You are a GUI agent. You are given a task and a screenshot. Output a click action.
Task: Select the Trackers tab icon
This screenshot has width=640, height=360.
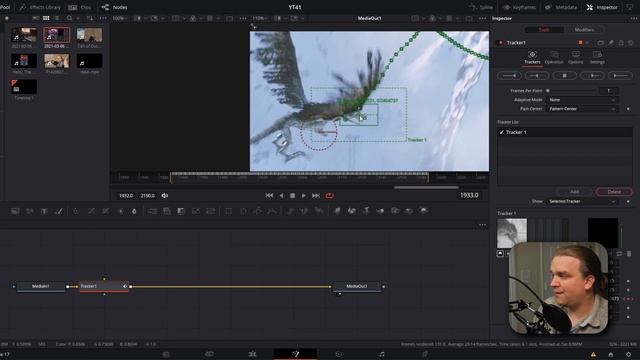532,58
